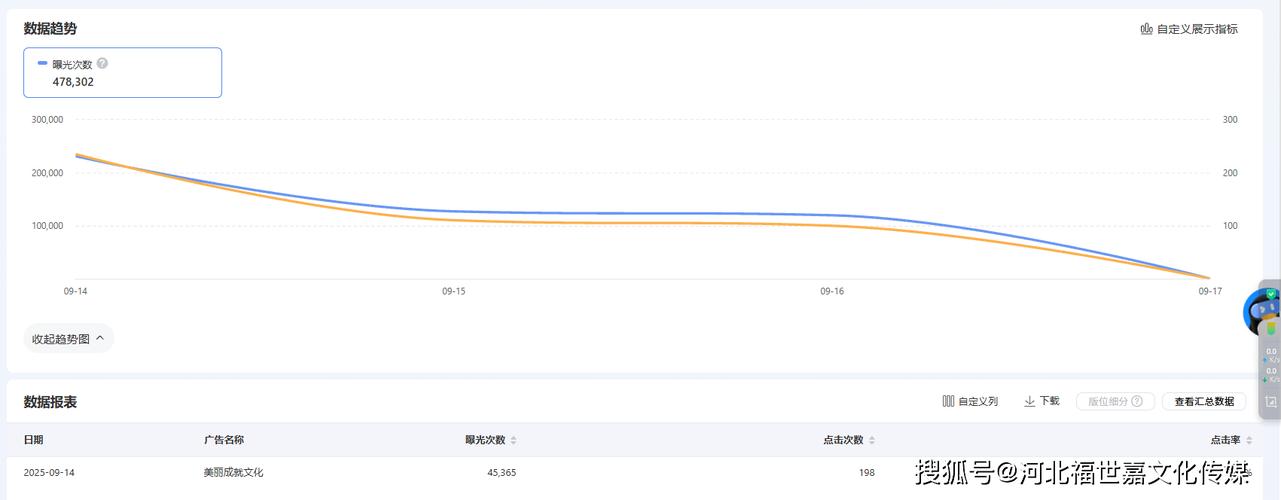This screenshot has width=1281, height=500.
Task: Click the sort arrows on 点击率 column
Action: (x=1248, y=440)
